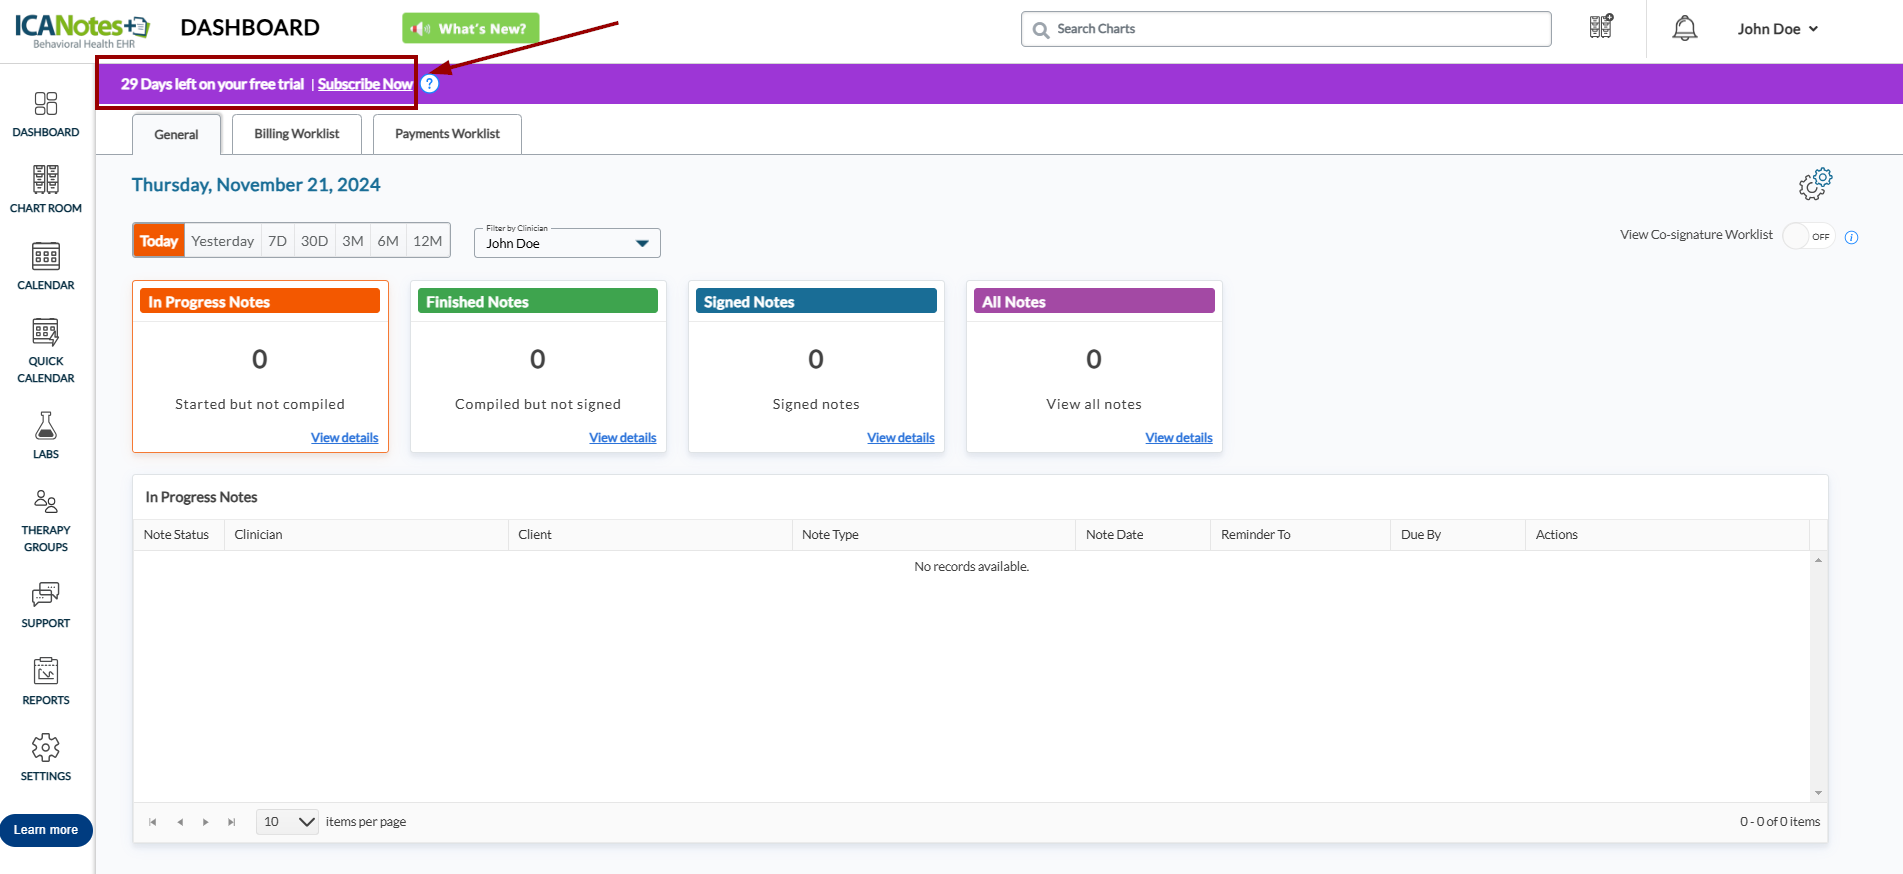Click the notifications bell icon
The width and height of the screenshot is (1903, 874).
tap(1685, 29)
